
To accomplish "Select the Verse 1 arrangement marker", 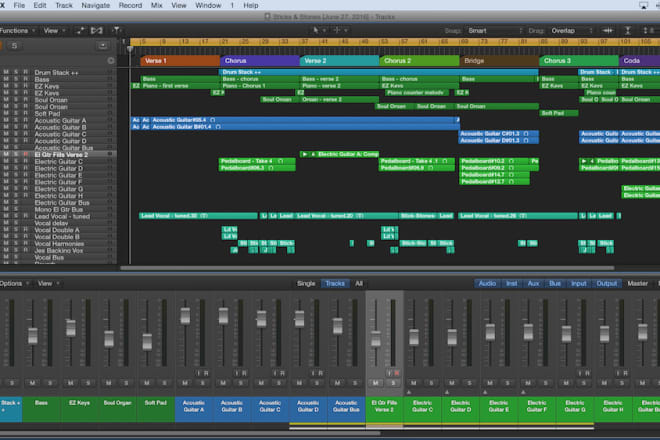I will pyautogui.click(x=180, y=61).
